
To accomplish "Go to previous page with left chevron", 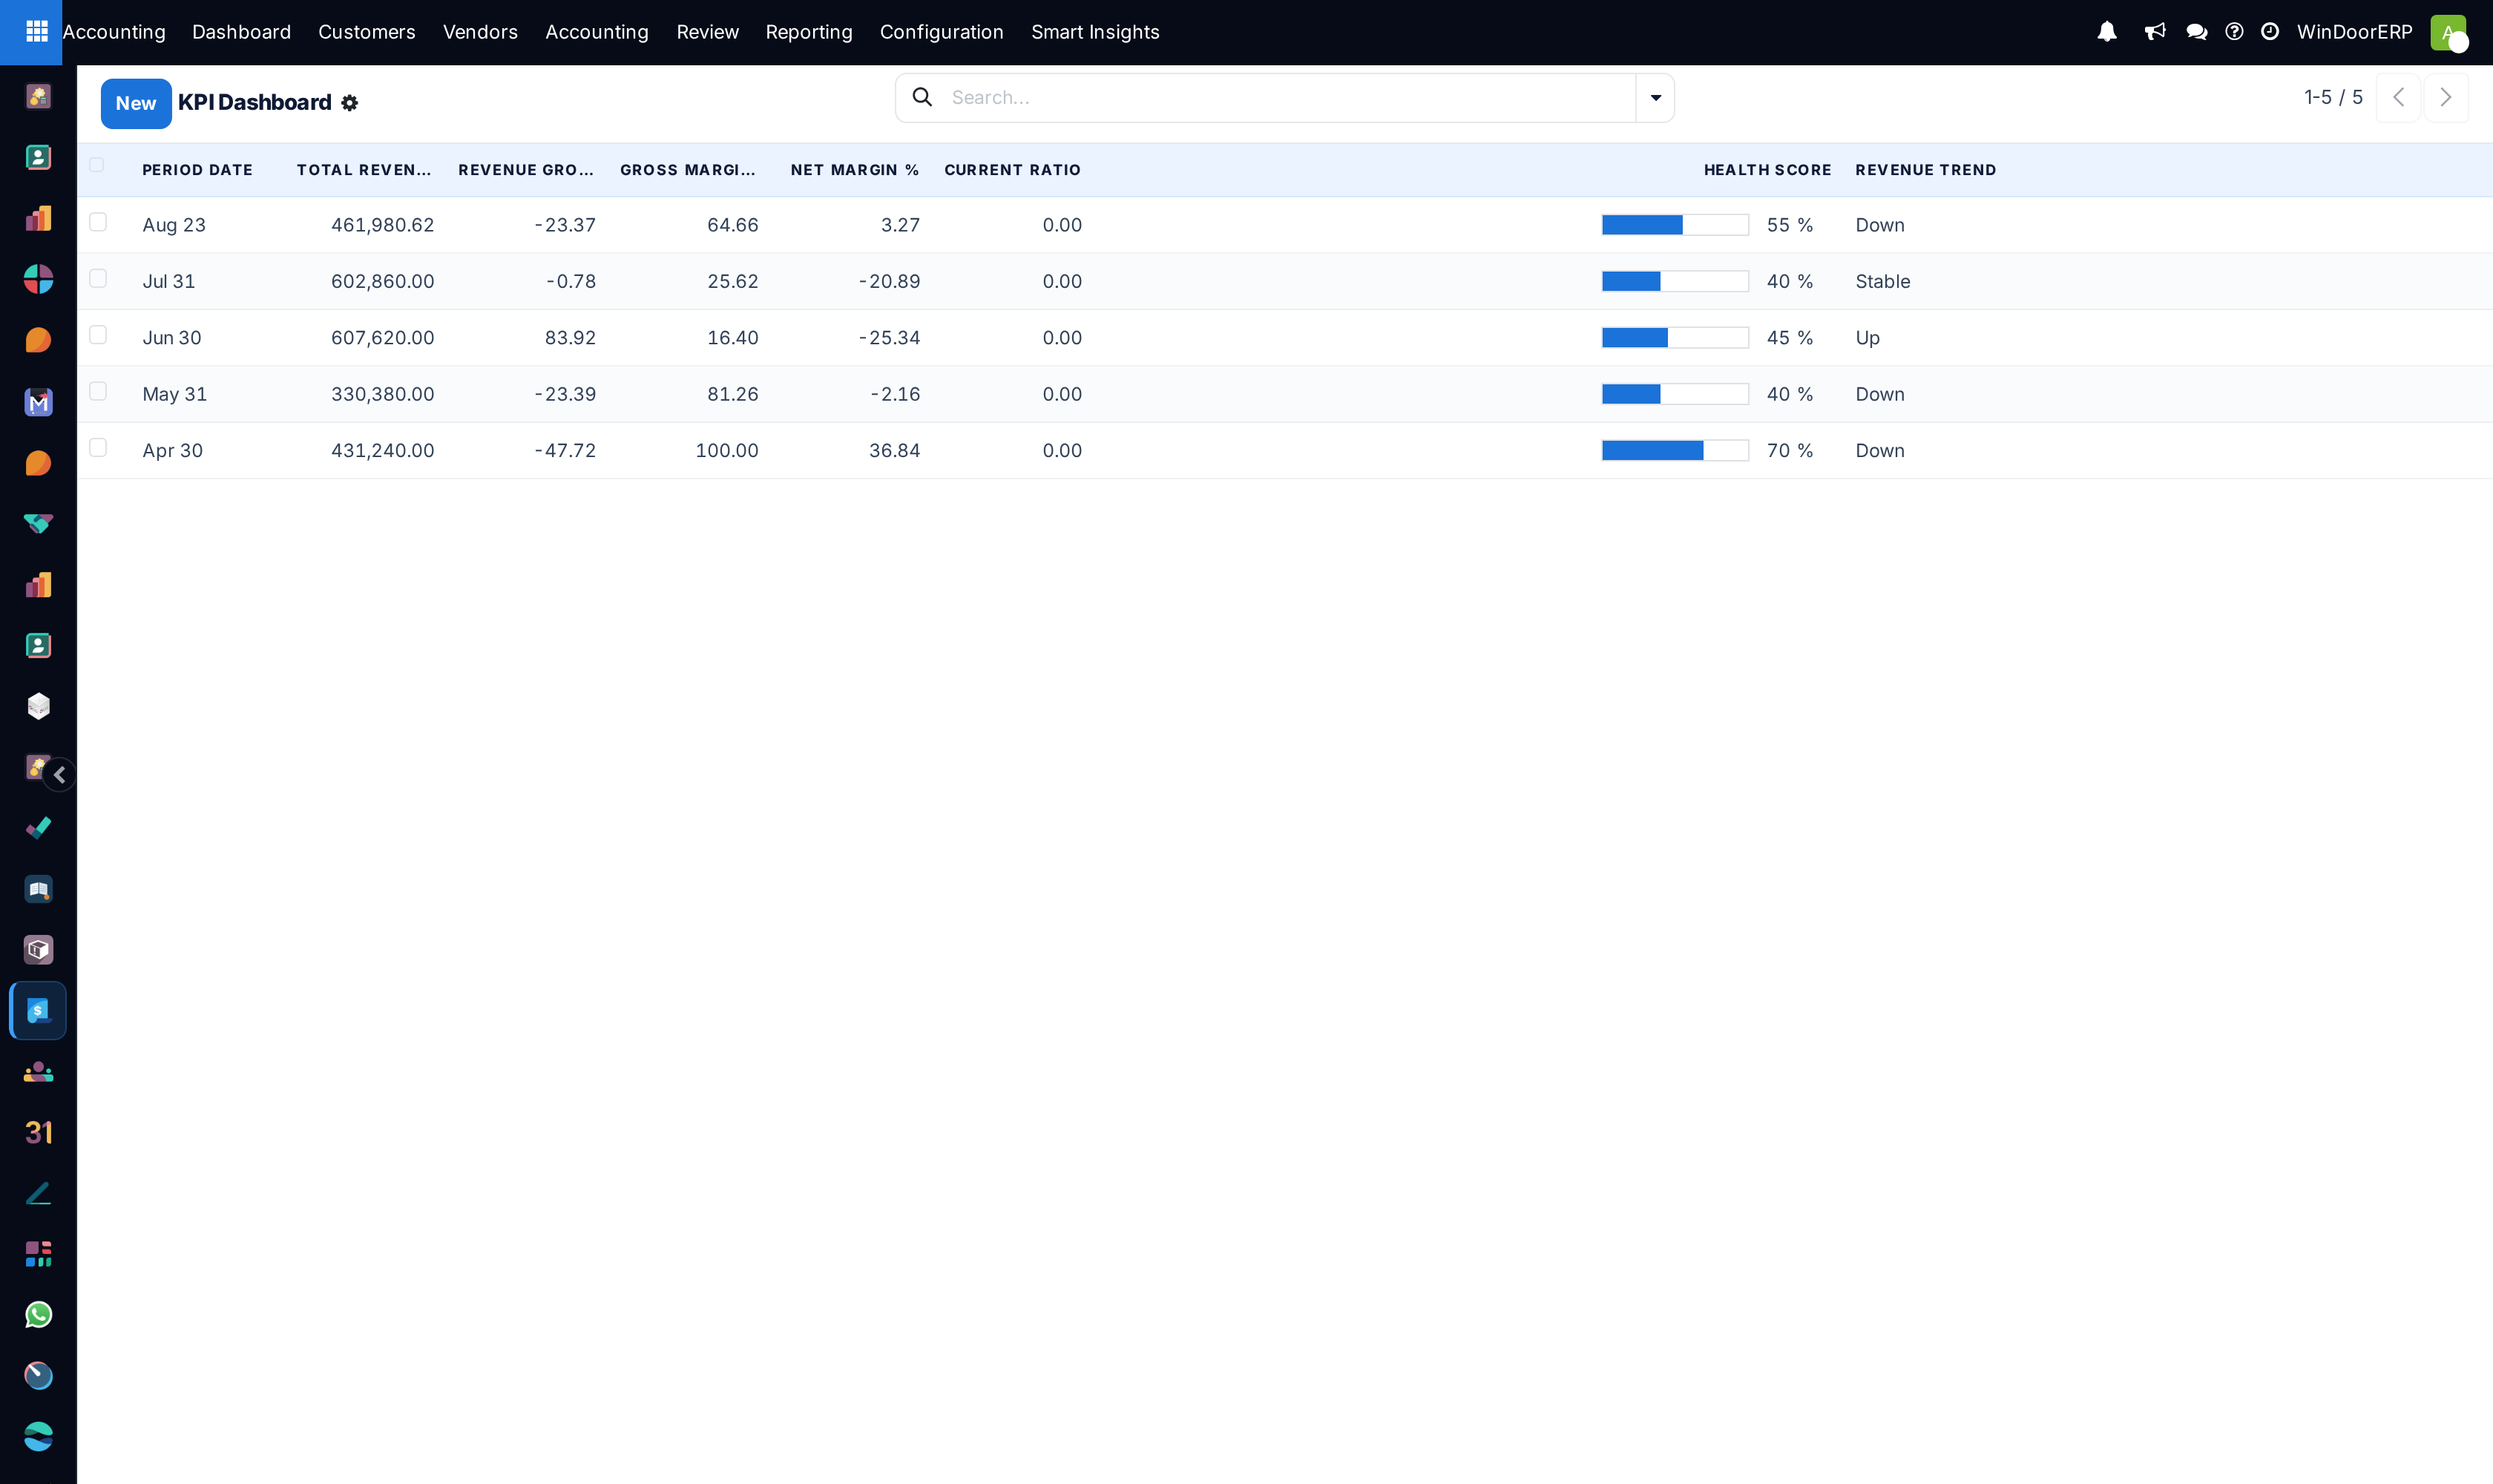I will point(2398,97).
